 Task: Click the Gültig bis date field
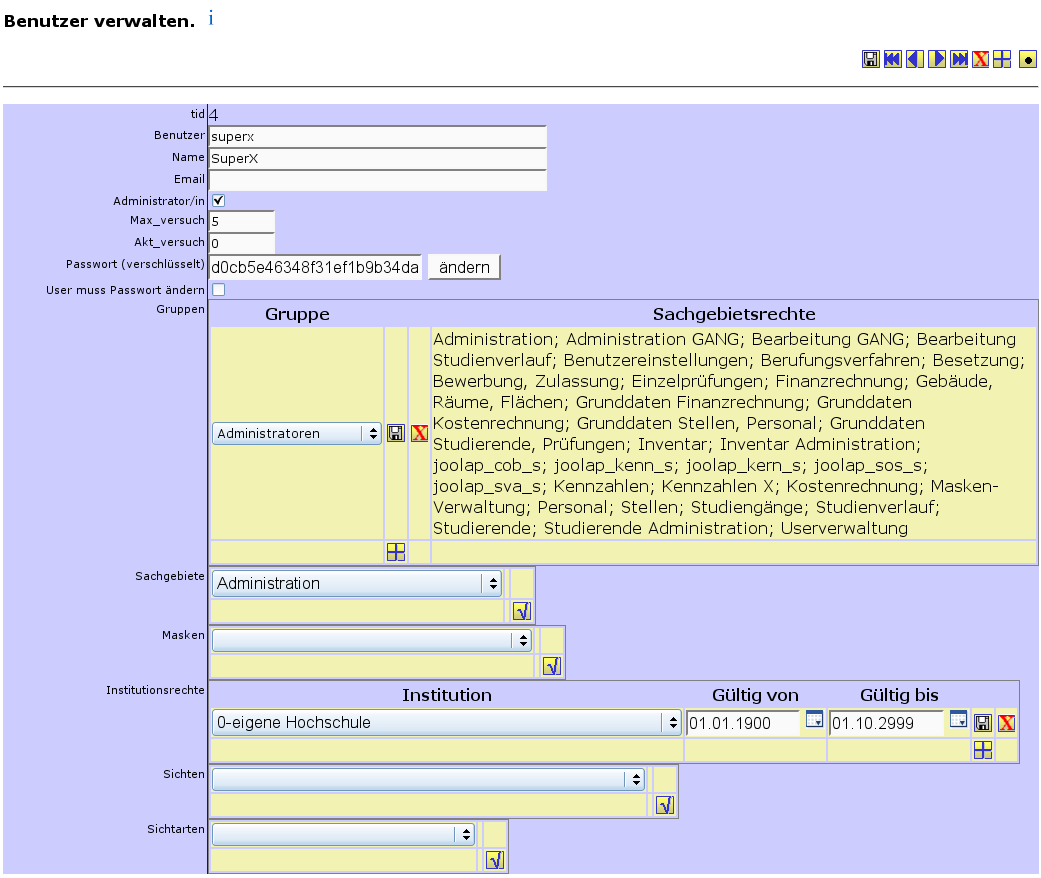tap(886, 722)
